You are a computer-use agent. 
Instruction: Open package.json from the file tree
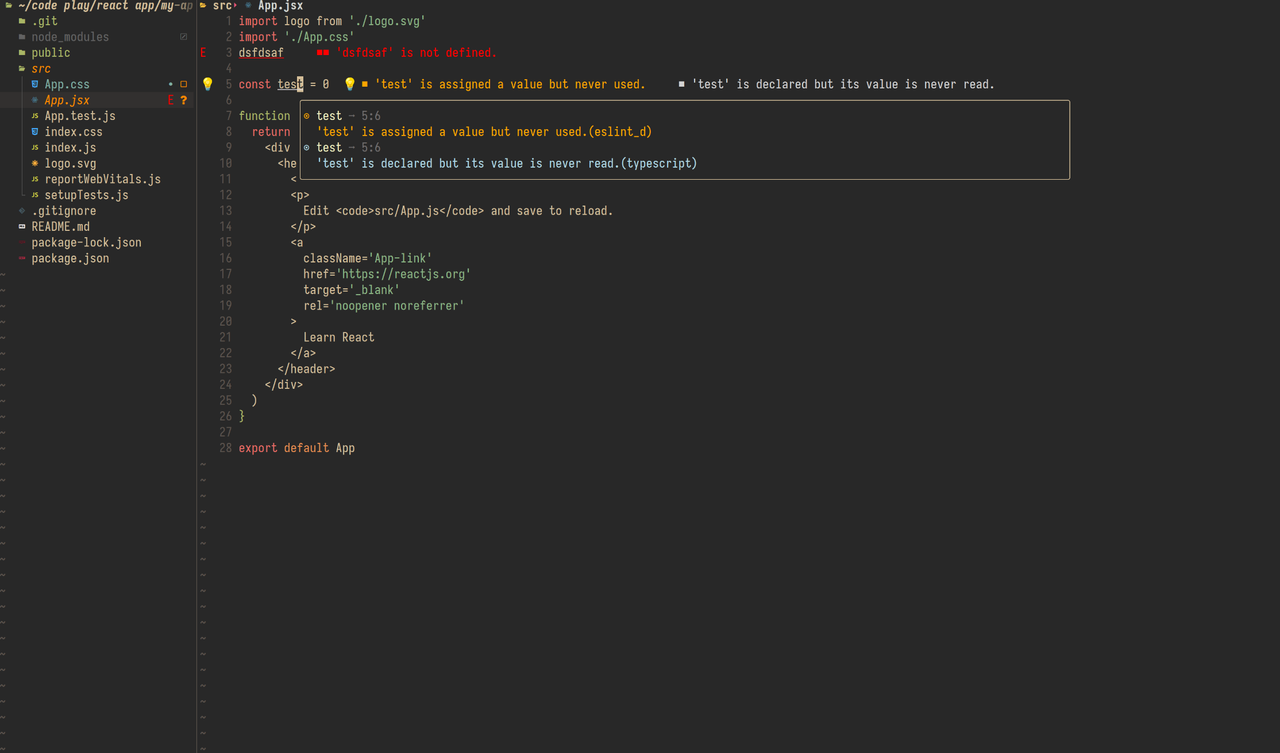pos(70,258)
